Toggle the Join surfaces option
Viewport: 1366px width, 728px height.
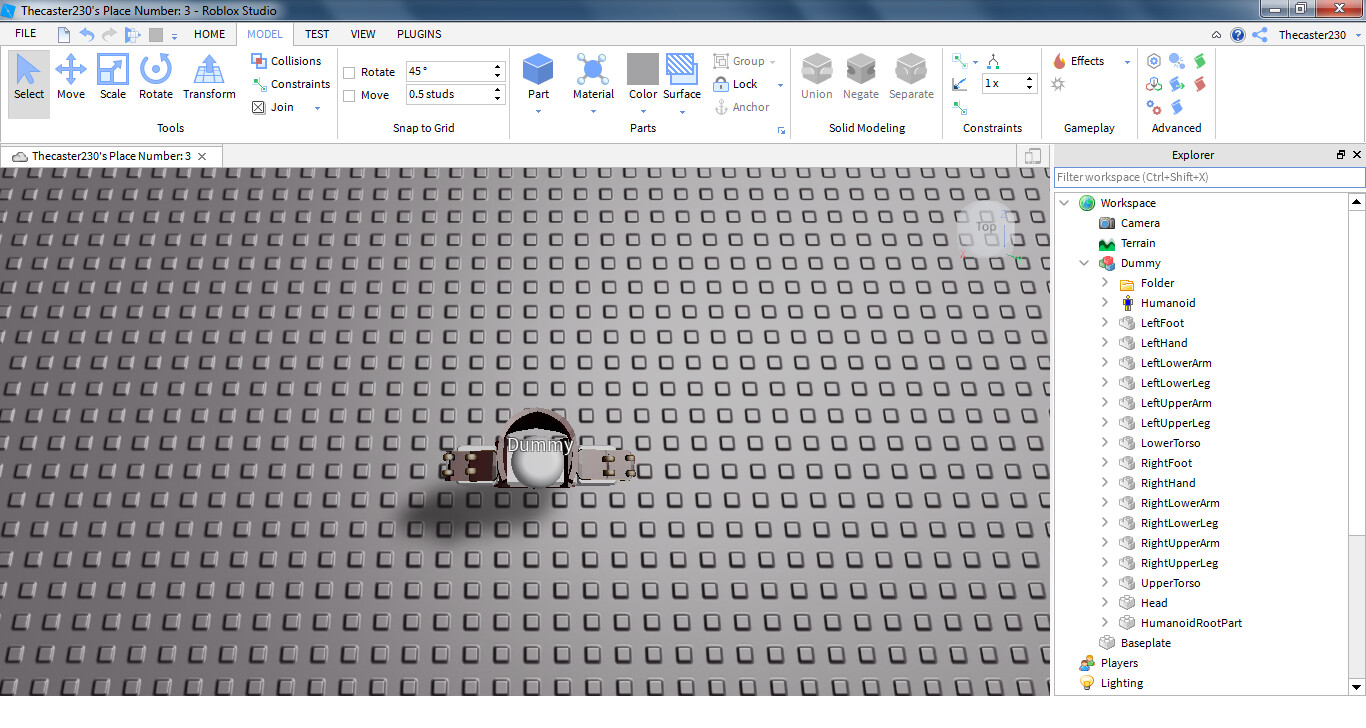[x=273, y=107]
